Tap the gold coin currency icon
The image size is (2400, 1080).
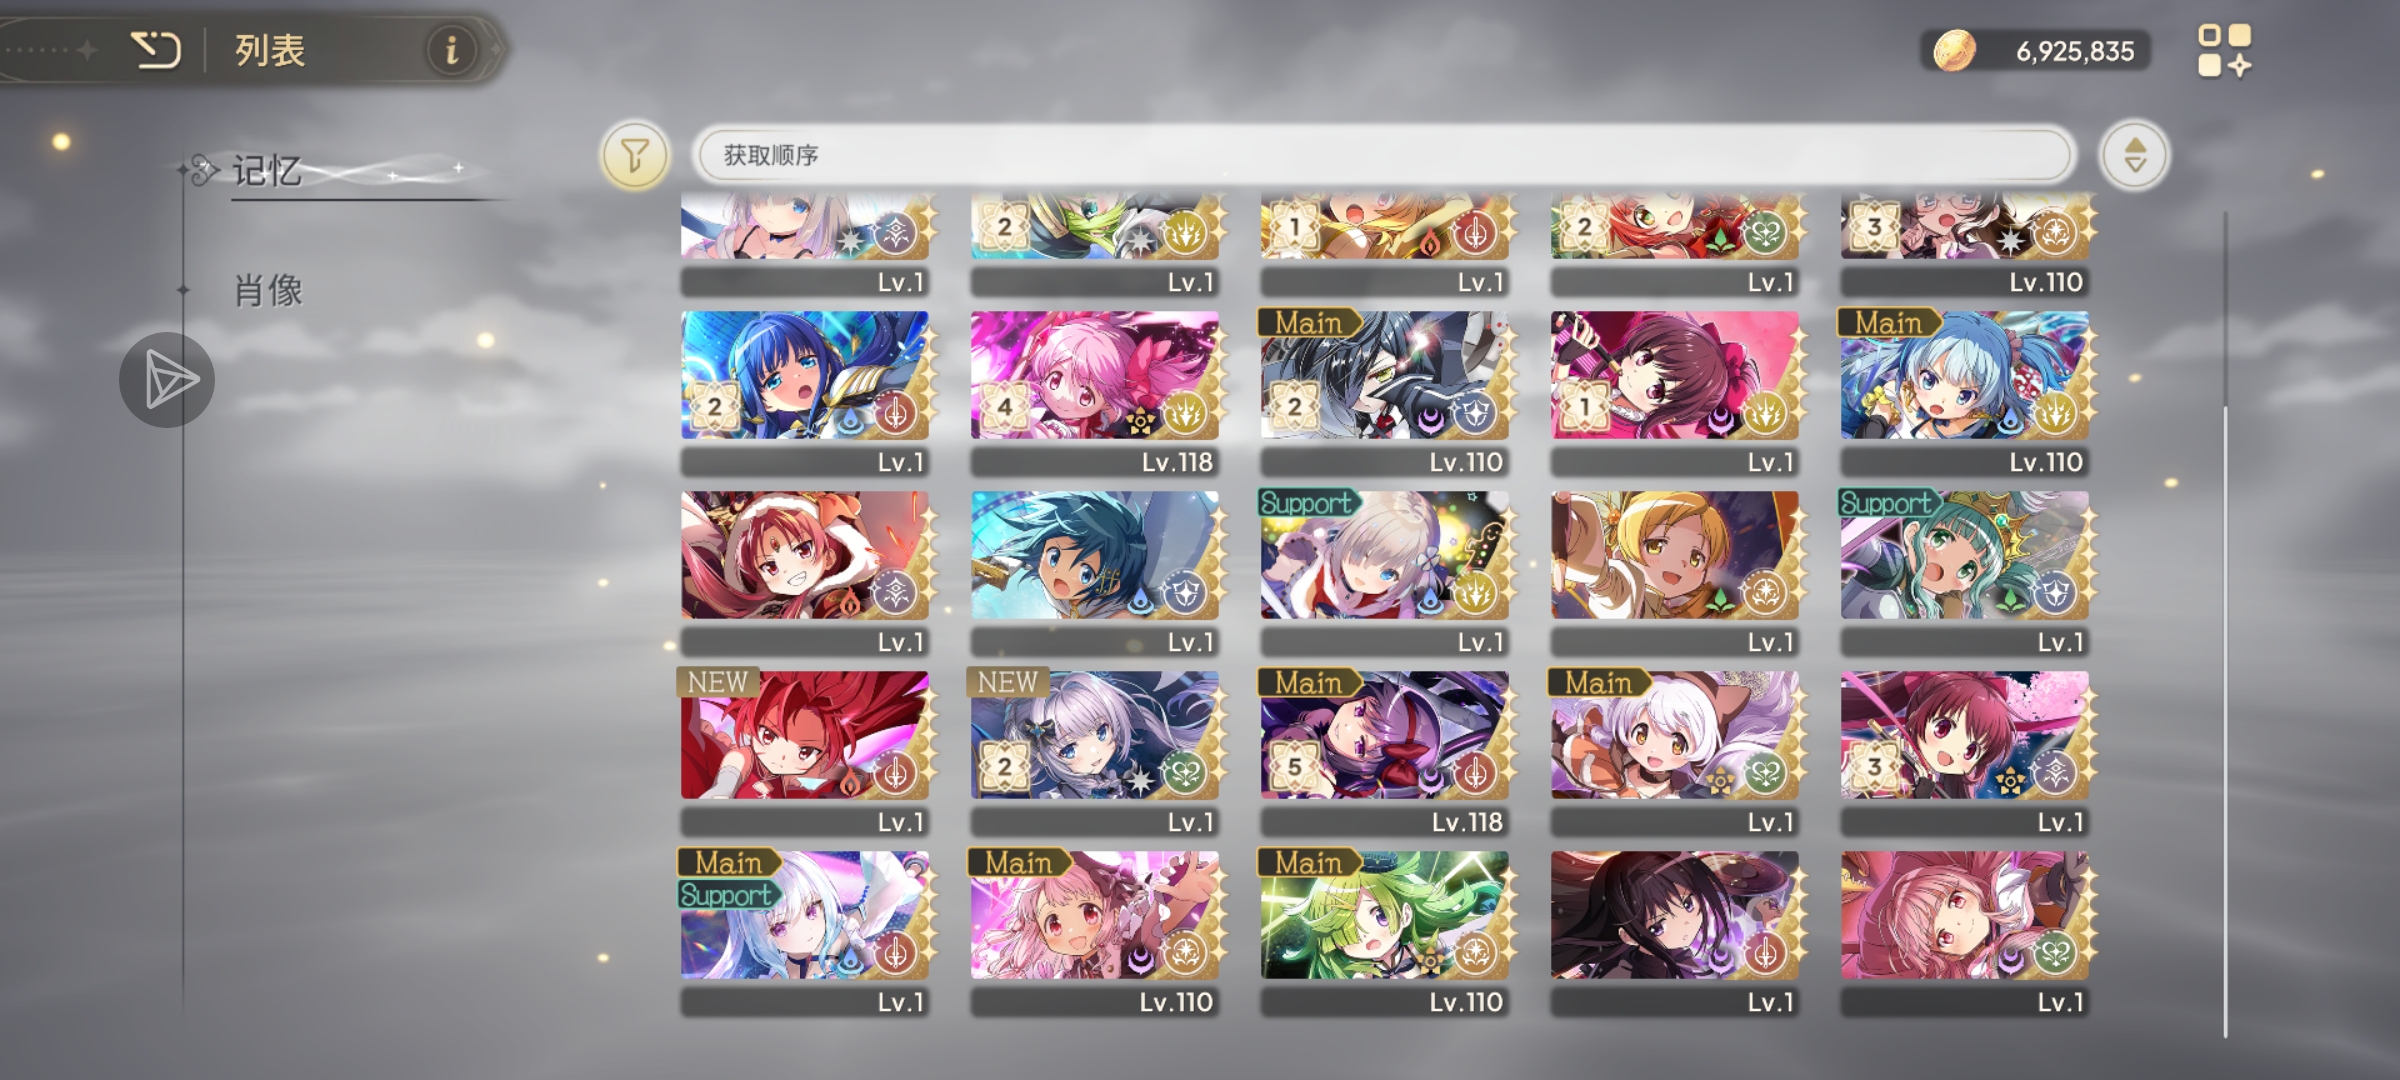pos(1953,50)
